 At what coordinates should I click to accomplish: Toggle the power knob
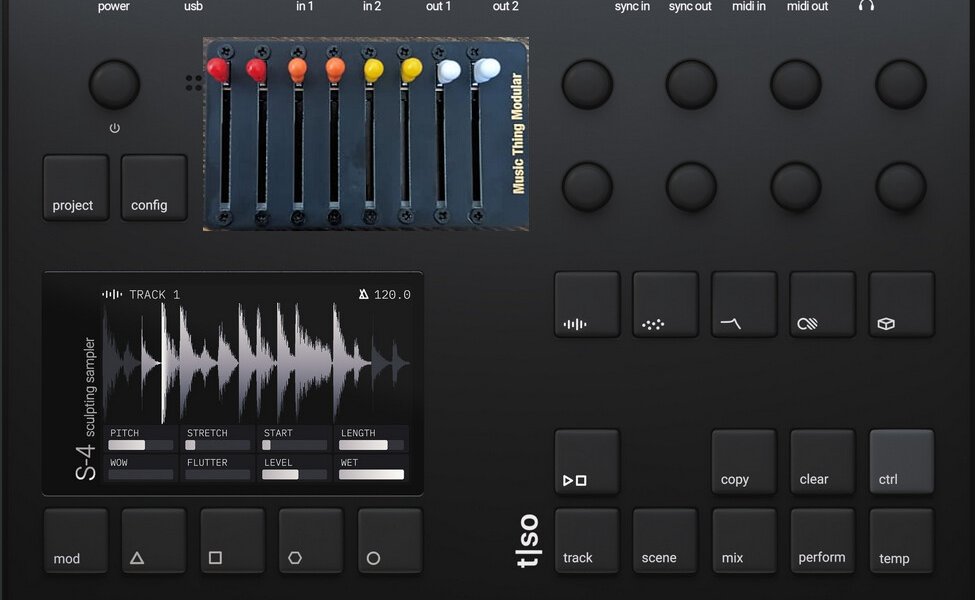click(114, 85)
